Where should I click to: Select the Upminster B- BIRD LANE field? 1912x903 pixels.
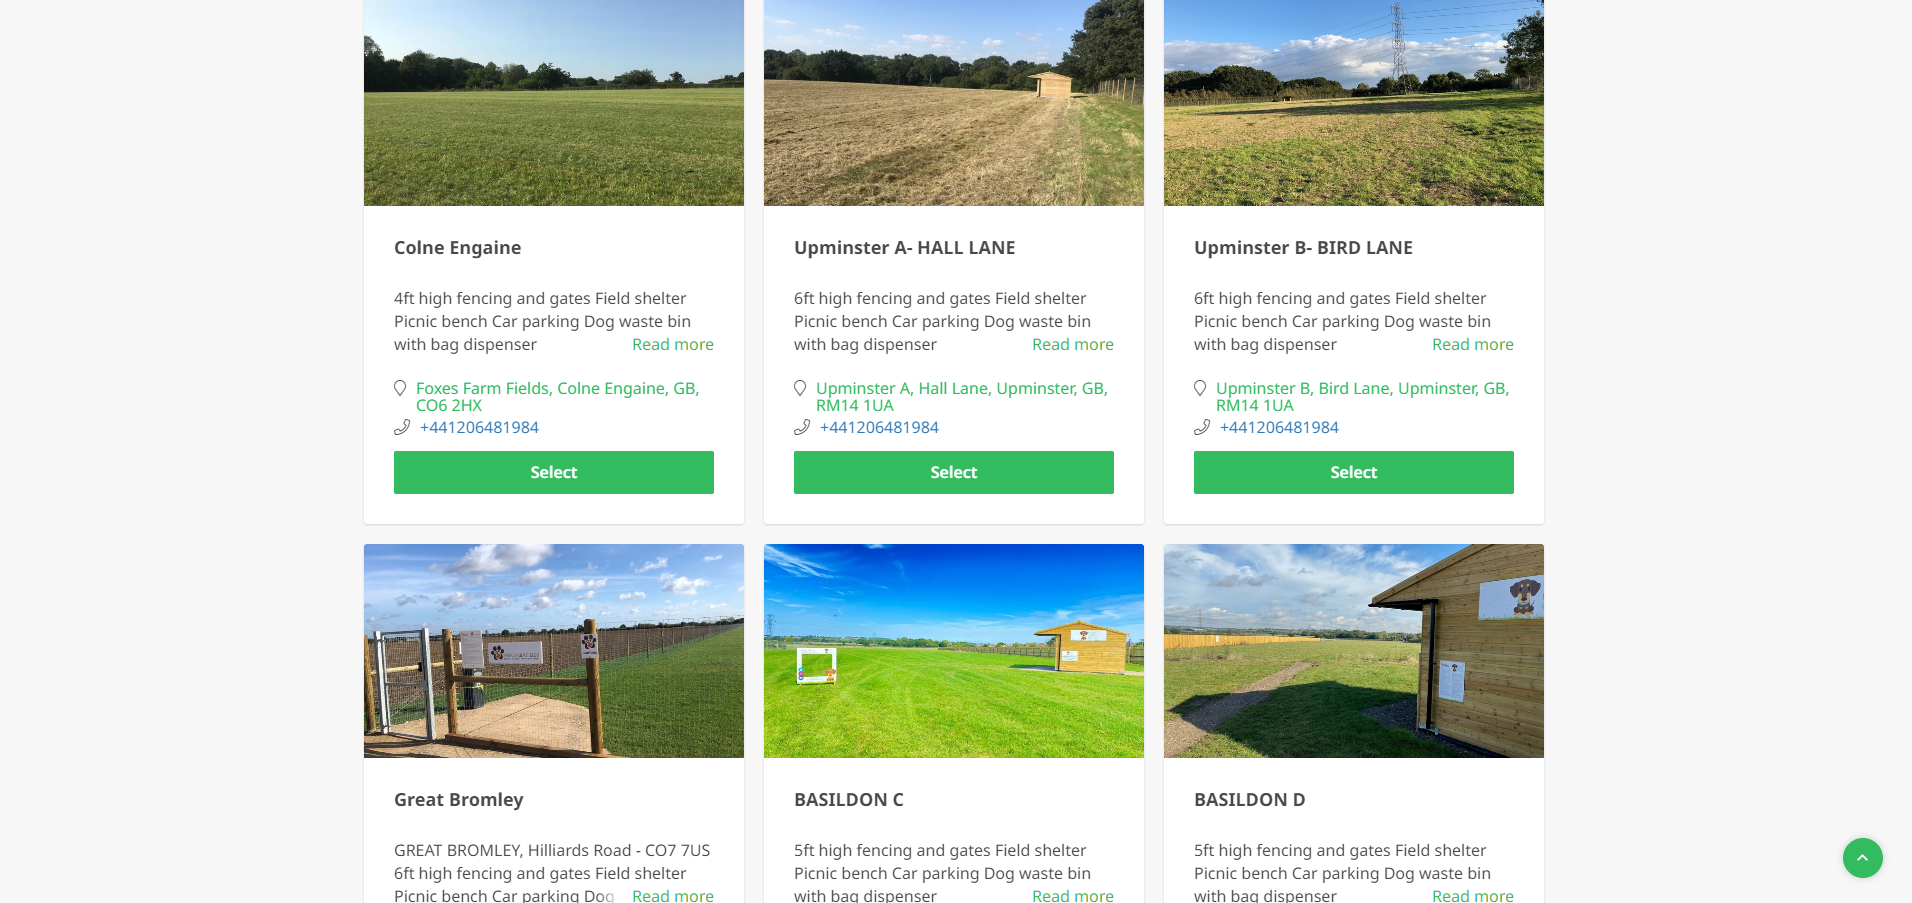pyautogui.click(x=1354, y=472)
